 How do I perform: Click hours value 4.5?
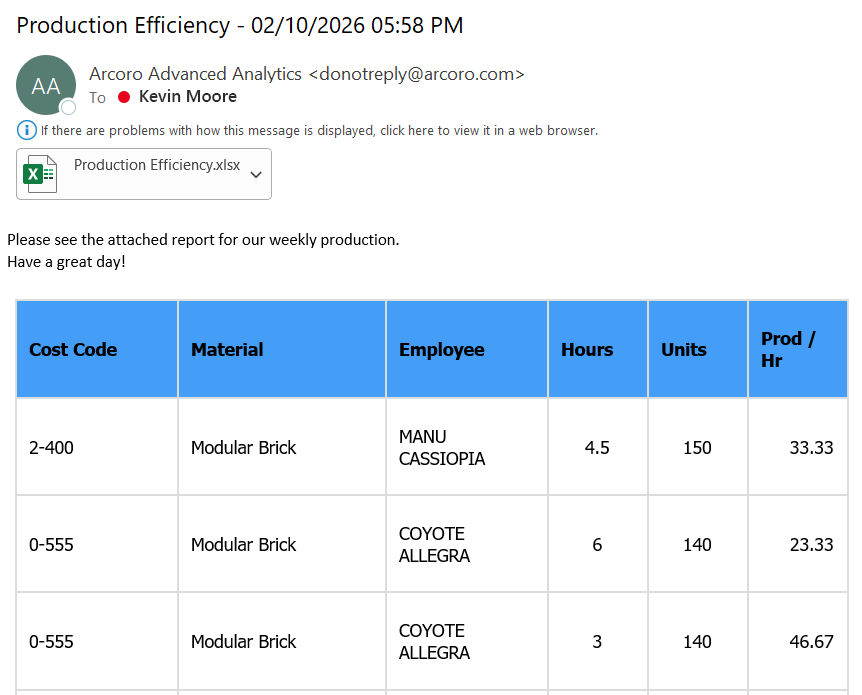pyautogui.click(x=596, y=448)
